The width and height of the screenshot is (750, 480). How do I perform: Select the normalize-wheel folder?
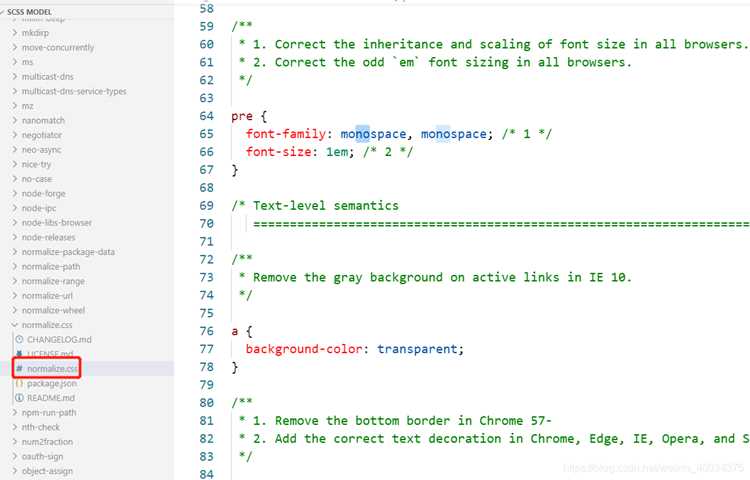click(x=53, y=310)
